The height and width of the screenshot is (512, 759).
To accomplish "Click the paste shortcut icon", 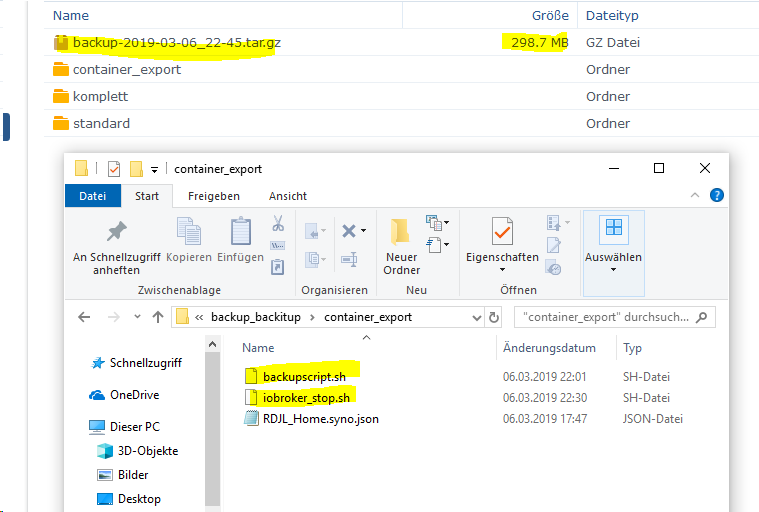I will coord(277,267).
